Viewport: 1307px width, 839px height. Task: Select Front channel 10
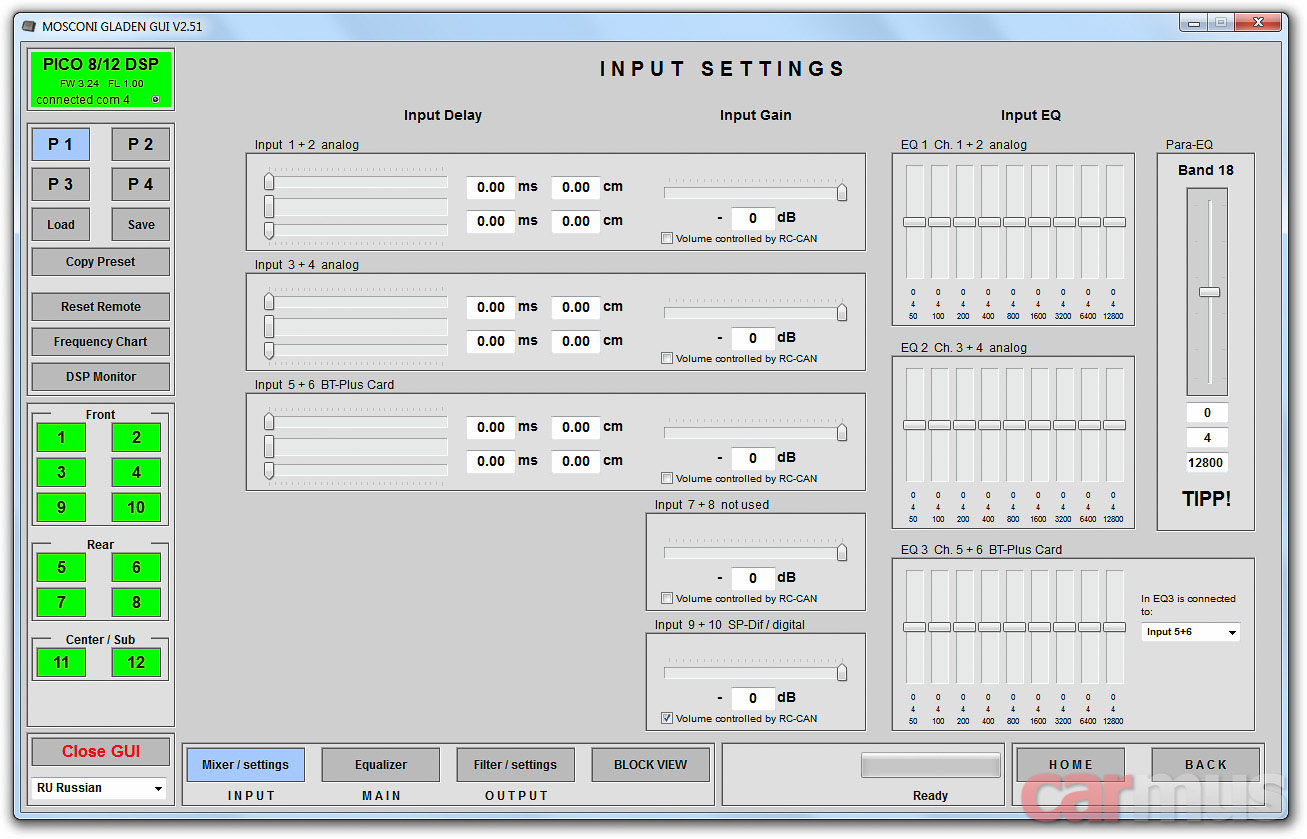[x=136, y=507]
